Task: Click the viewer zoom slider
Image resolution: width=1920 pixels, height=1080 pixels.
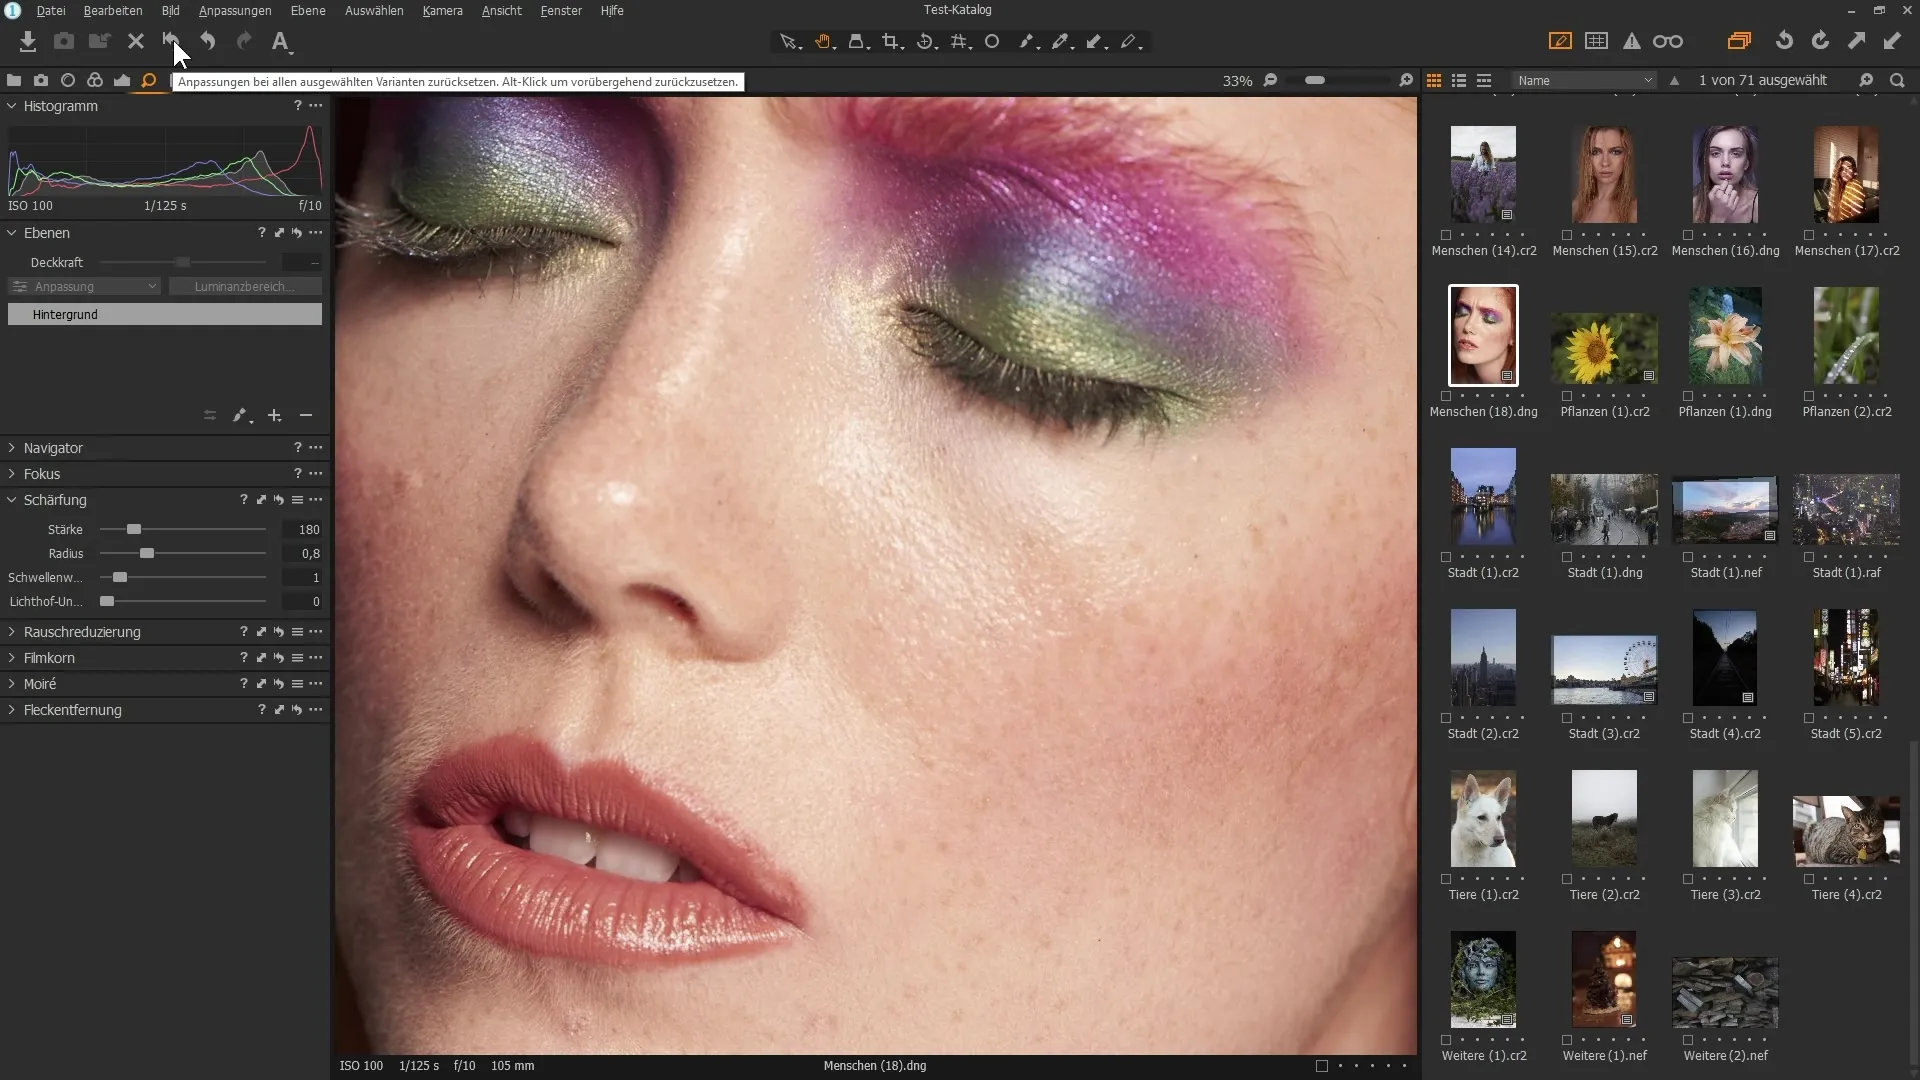Action: coord(1338,80)
